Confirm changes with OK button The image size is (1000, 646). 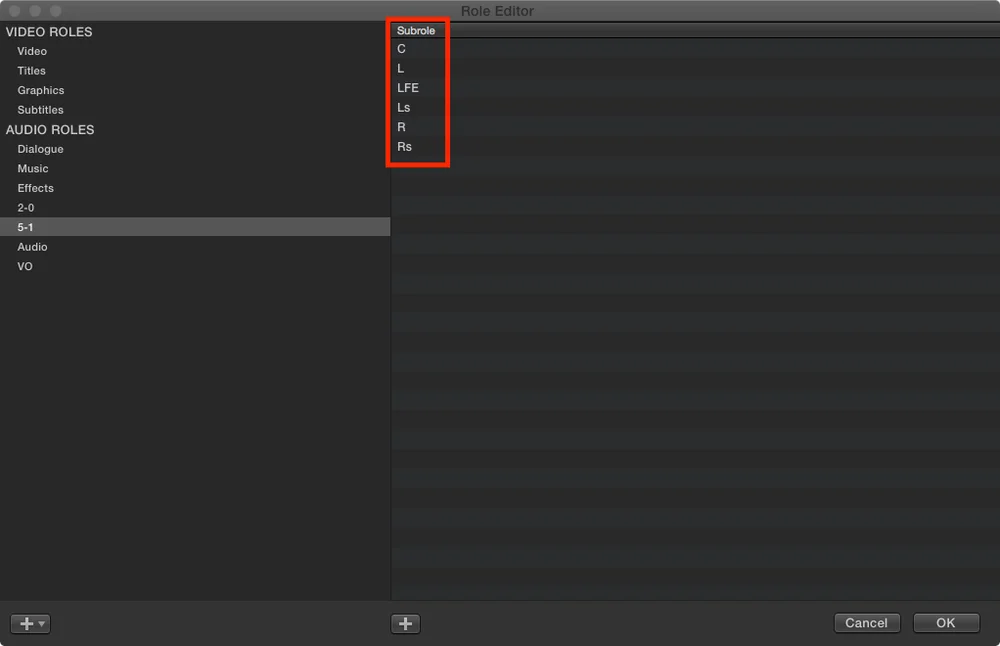pyautogui.click(x=946, y=622)
